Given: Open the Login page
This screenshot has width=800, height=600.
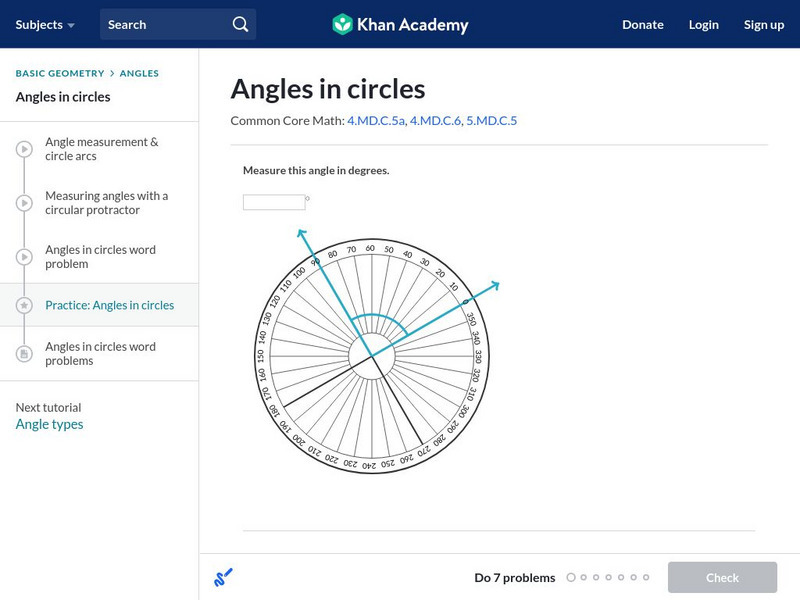Looking at the screenshot, I should coord(703,24).
